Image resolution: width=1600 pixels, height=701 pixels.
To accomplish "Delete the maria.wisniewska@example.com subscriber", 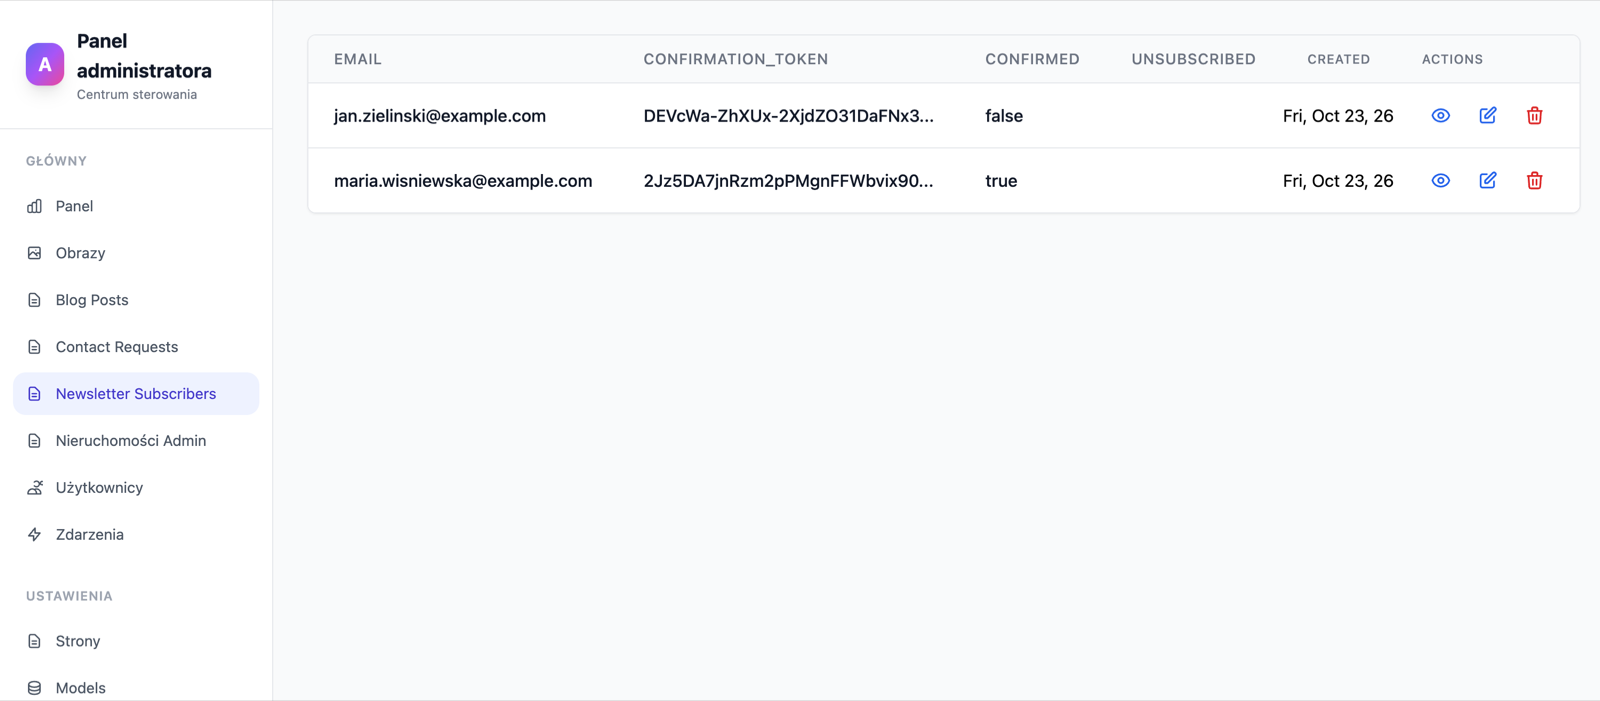I will click(x=1534, y=181).
